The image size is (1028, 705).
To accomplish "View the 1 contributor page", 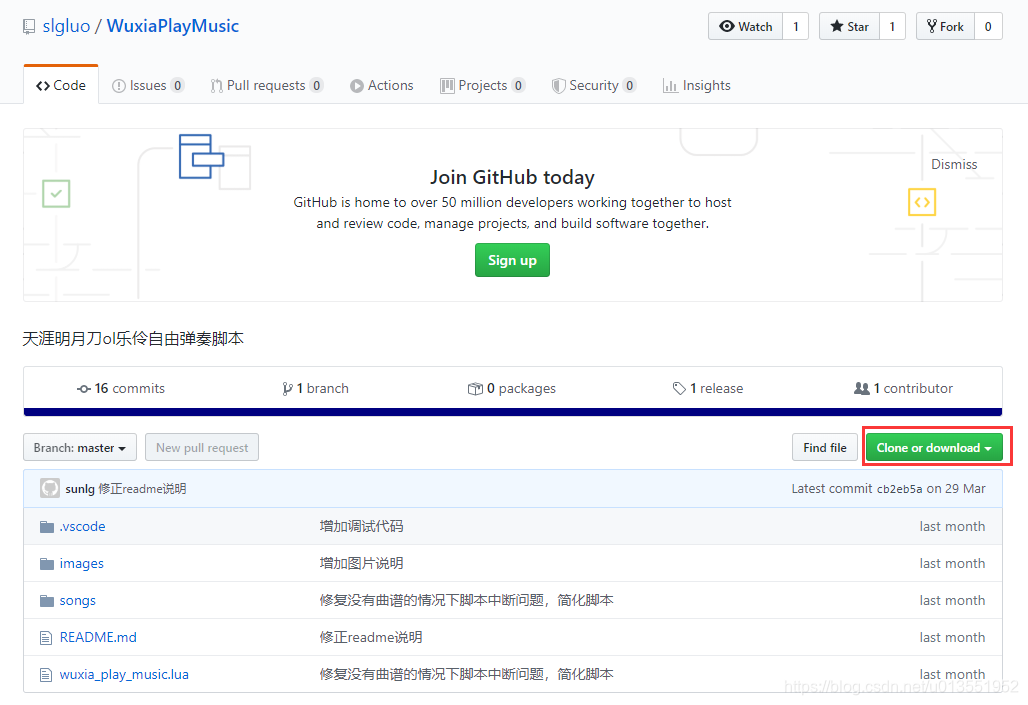I will coord(903,388).
